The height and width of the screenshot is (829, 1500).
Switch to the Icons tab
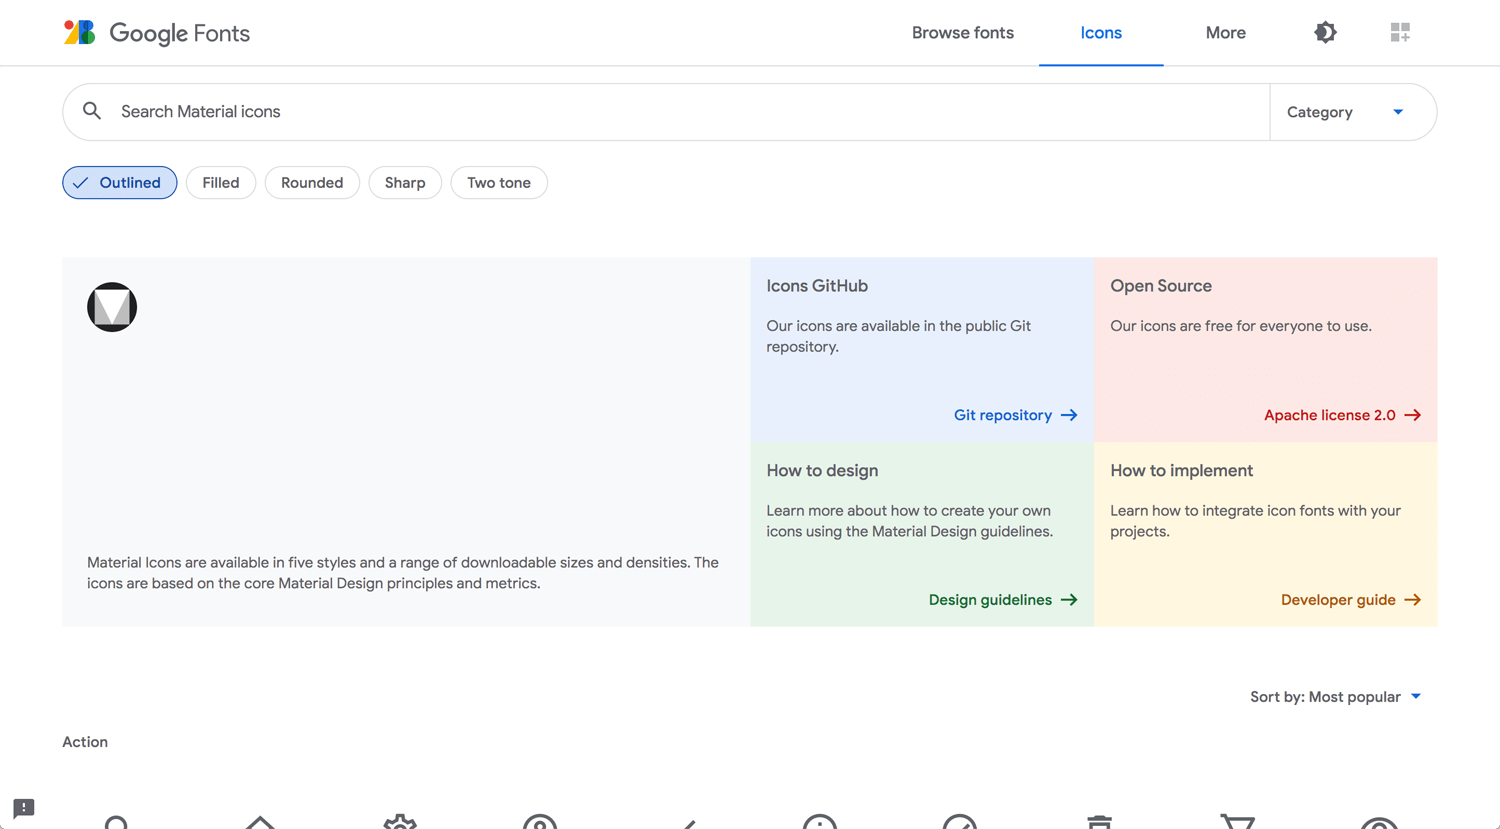(x=1101, y=33)
